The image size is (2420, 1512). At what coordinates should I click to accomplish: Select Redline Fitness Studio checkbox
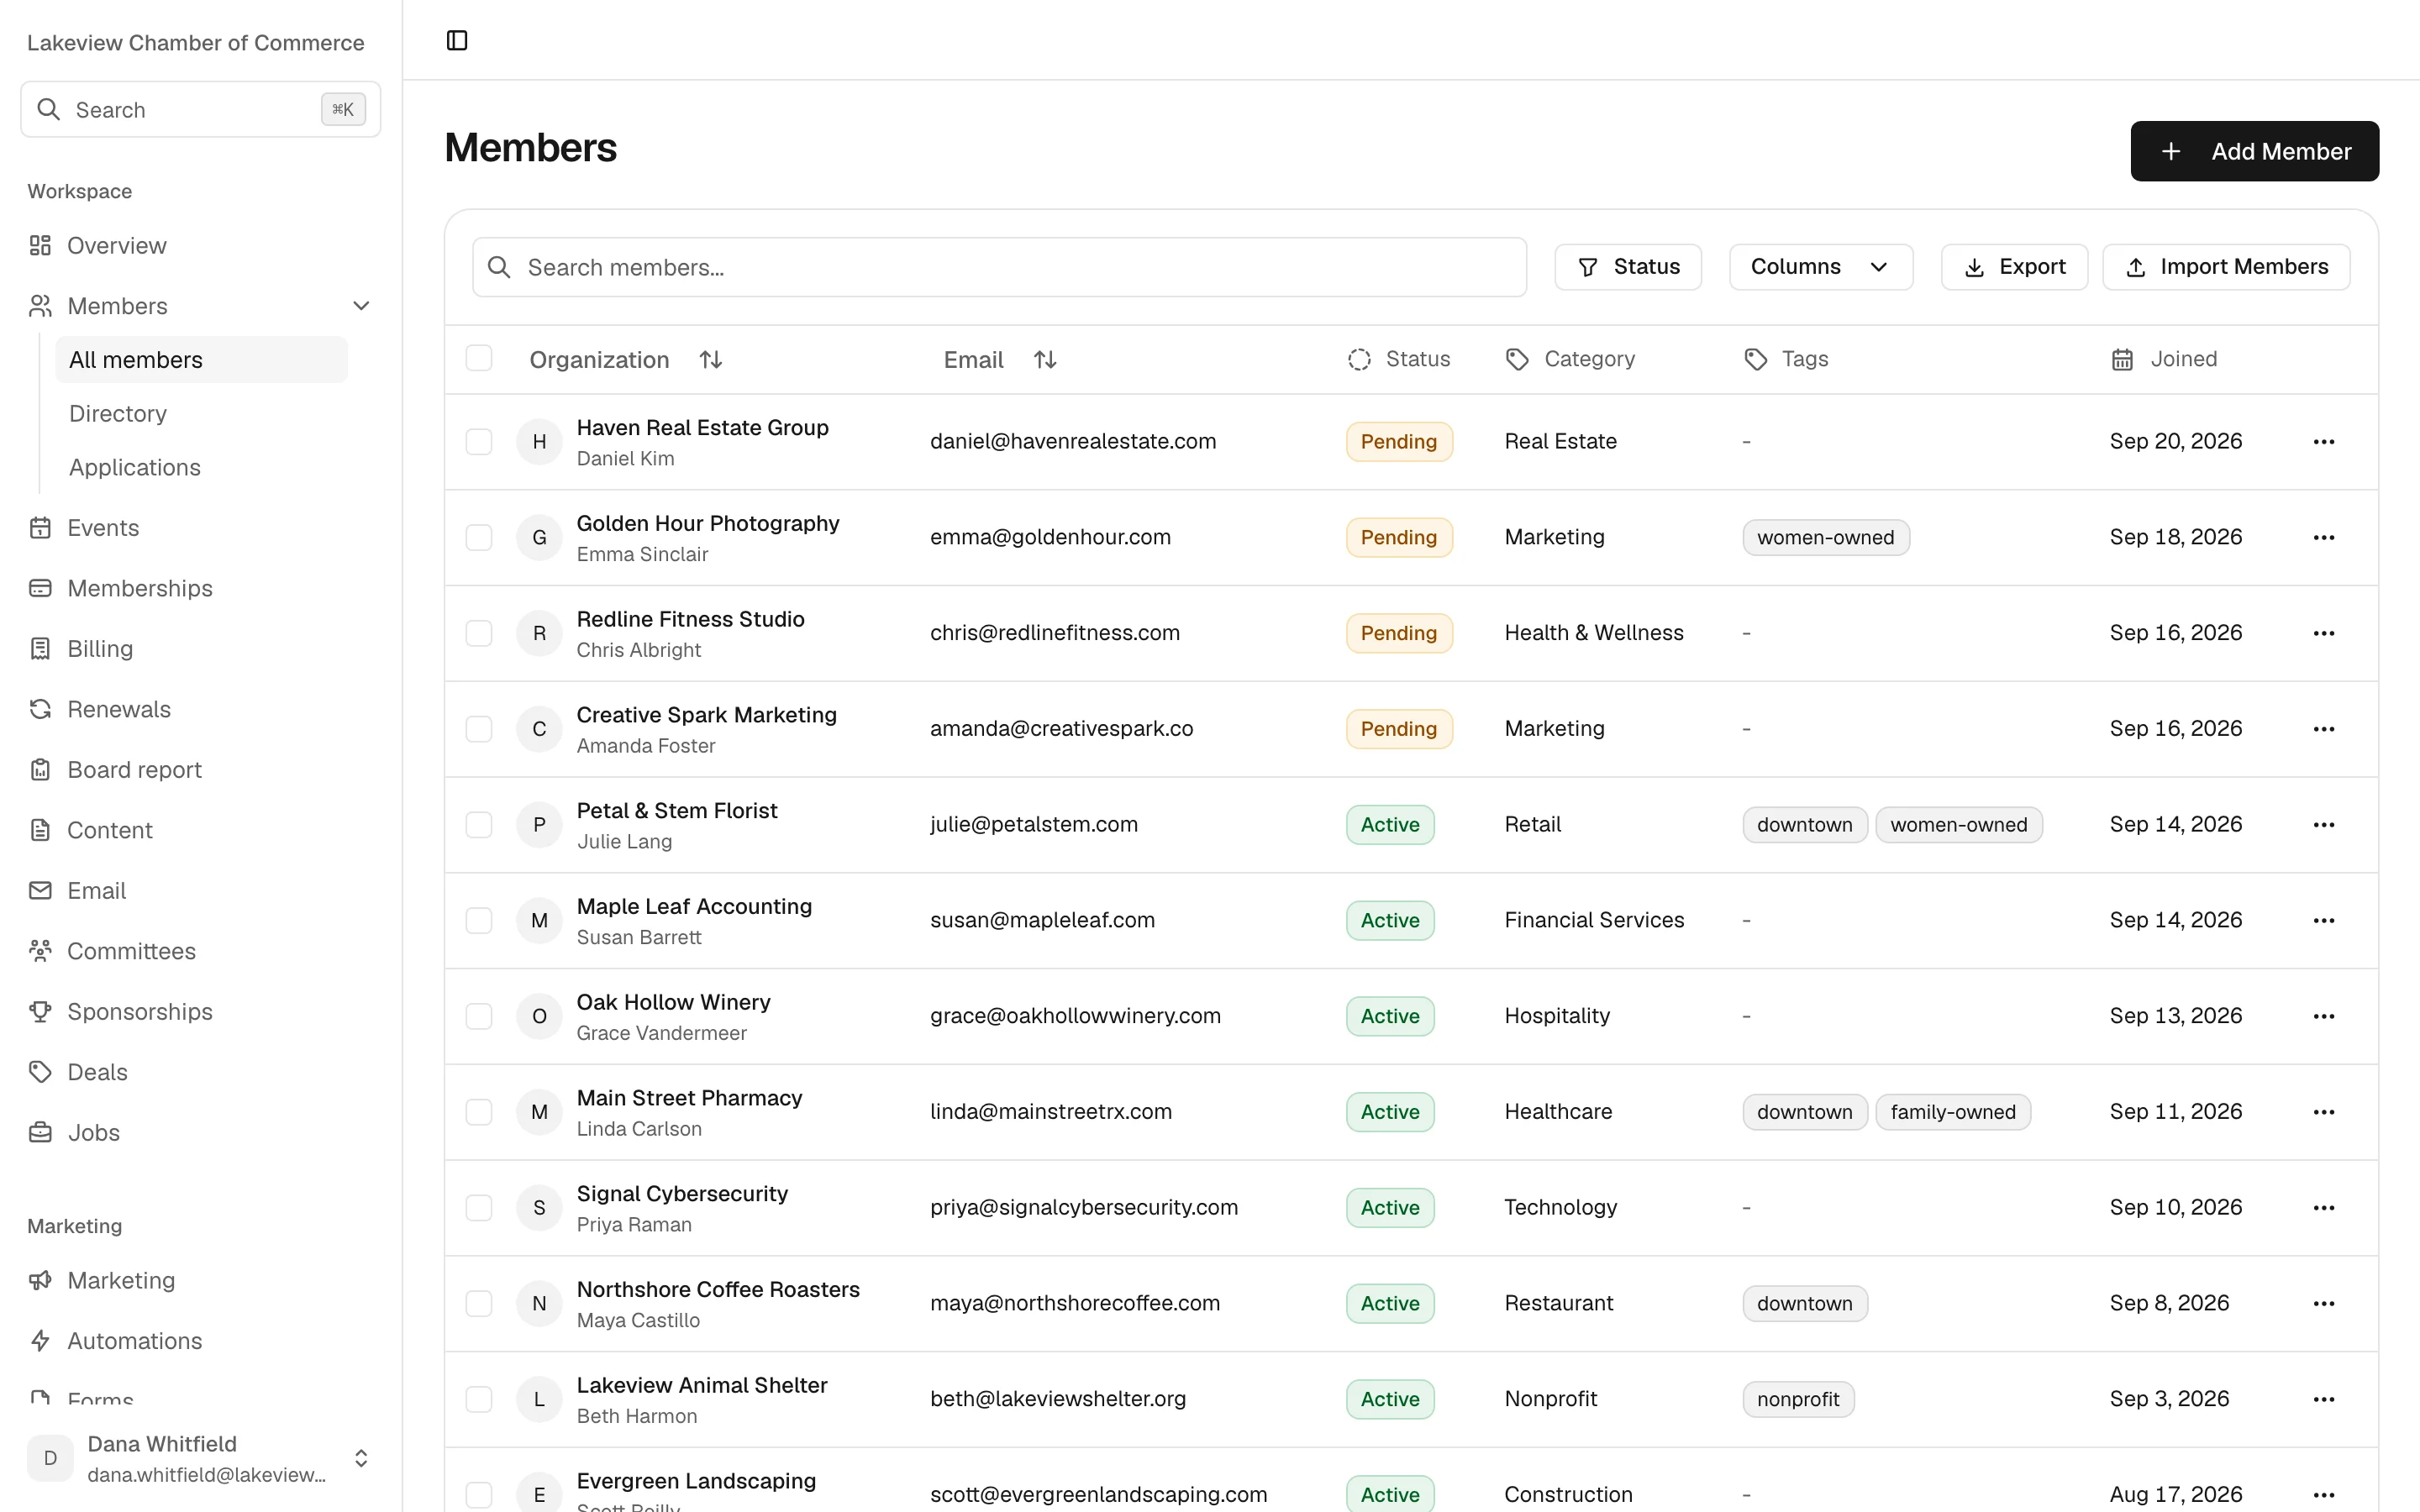[479, 634]
